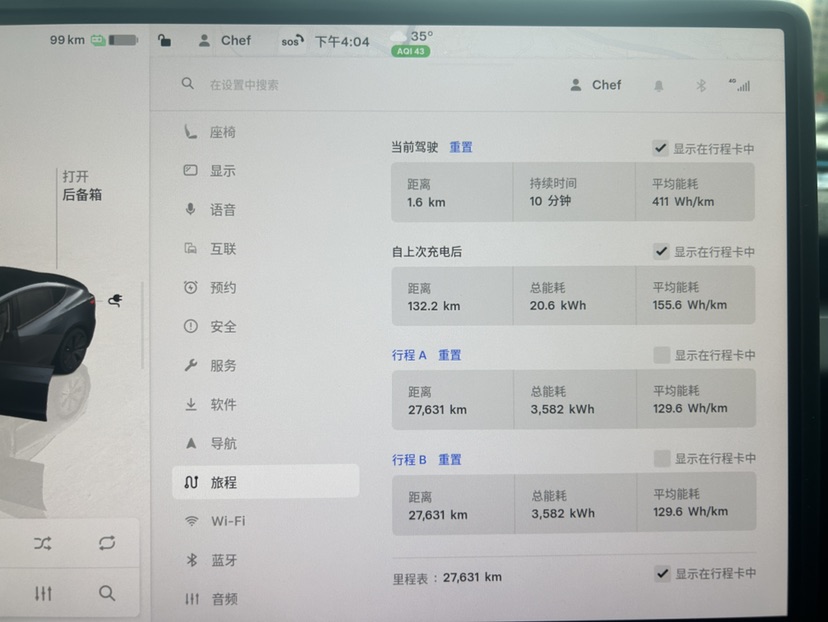Click the notification bell icon

pos(658,86)
